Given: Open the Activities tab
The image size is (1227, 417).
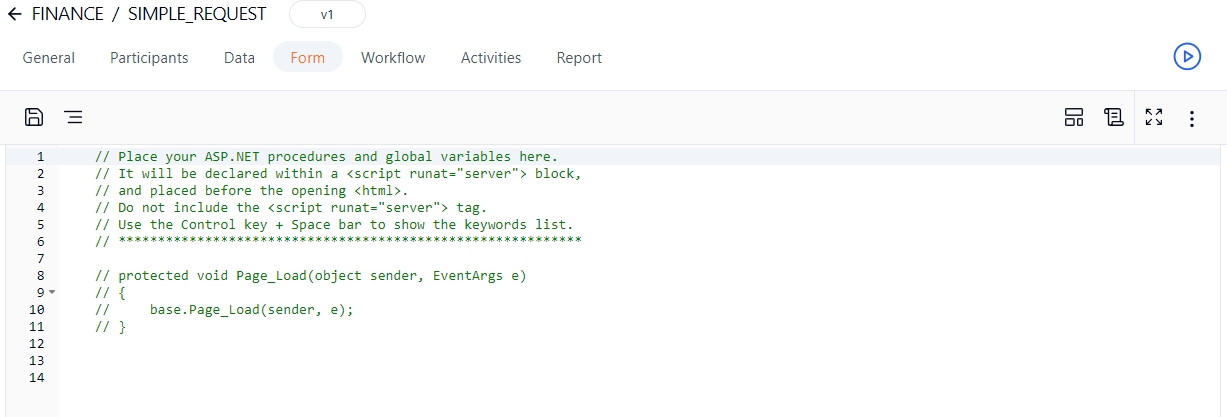Looking at the screenshot, I should 490,58.
